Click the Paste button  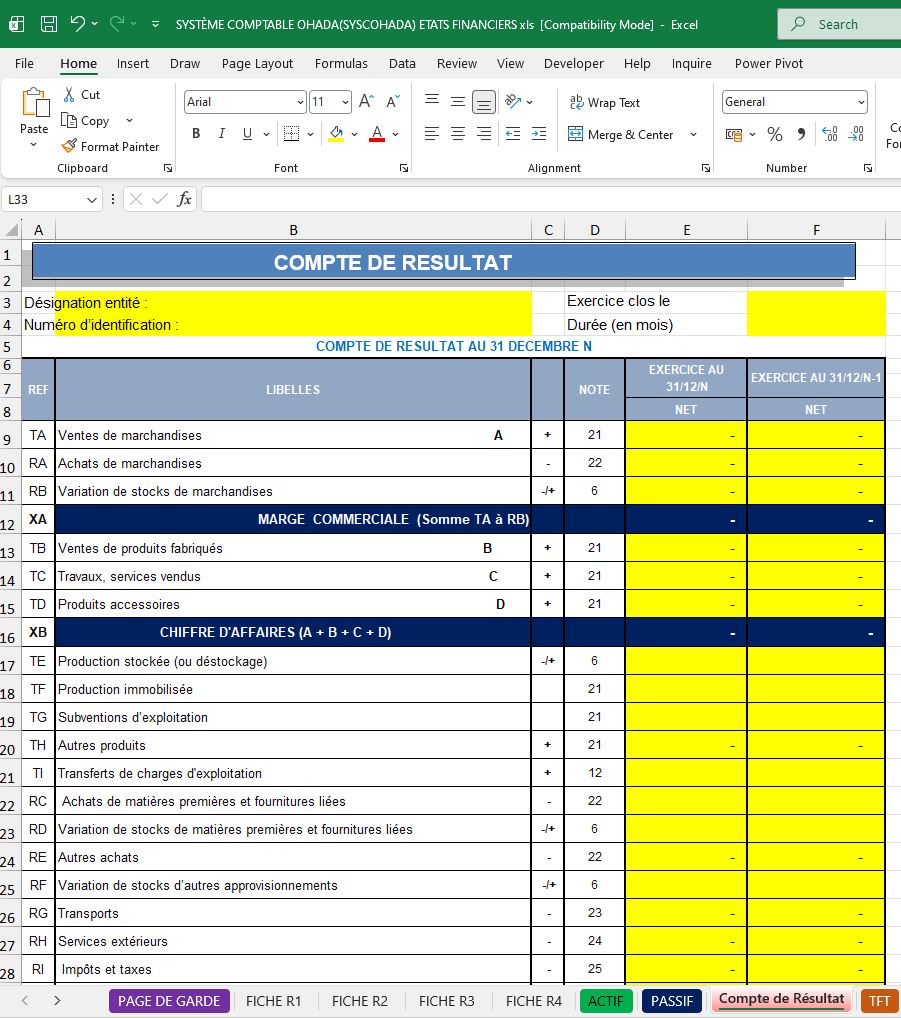click(x=34, y=117)
